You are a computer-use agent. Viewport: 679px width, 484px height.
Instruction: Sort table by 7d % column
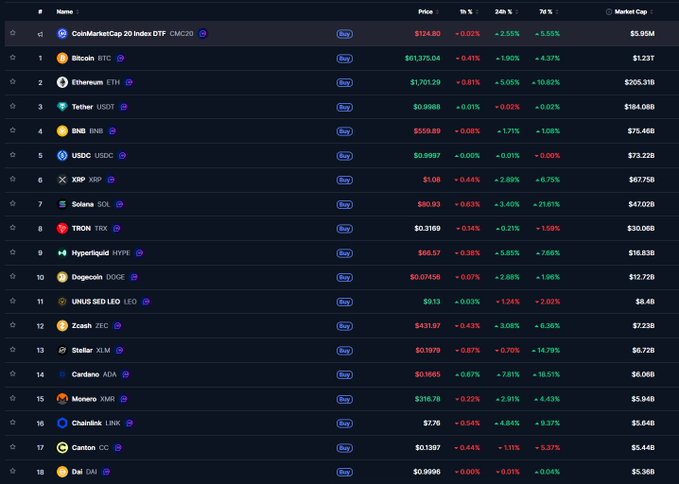(x=548, y=12)
